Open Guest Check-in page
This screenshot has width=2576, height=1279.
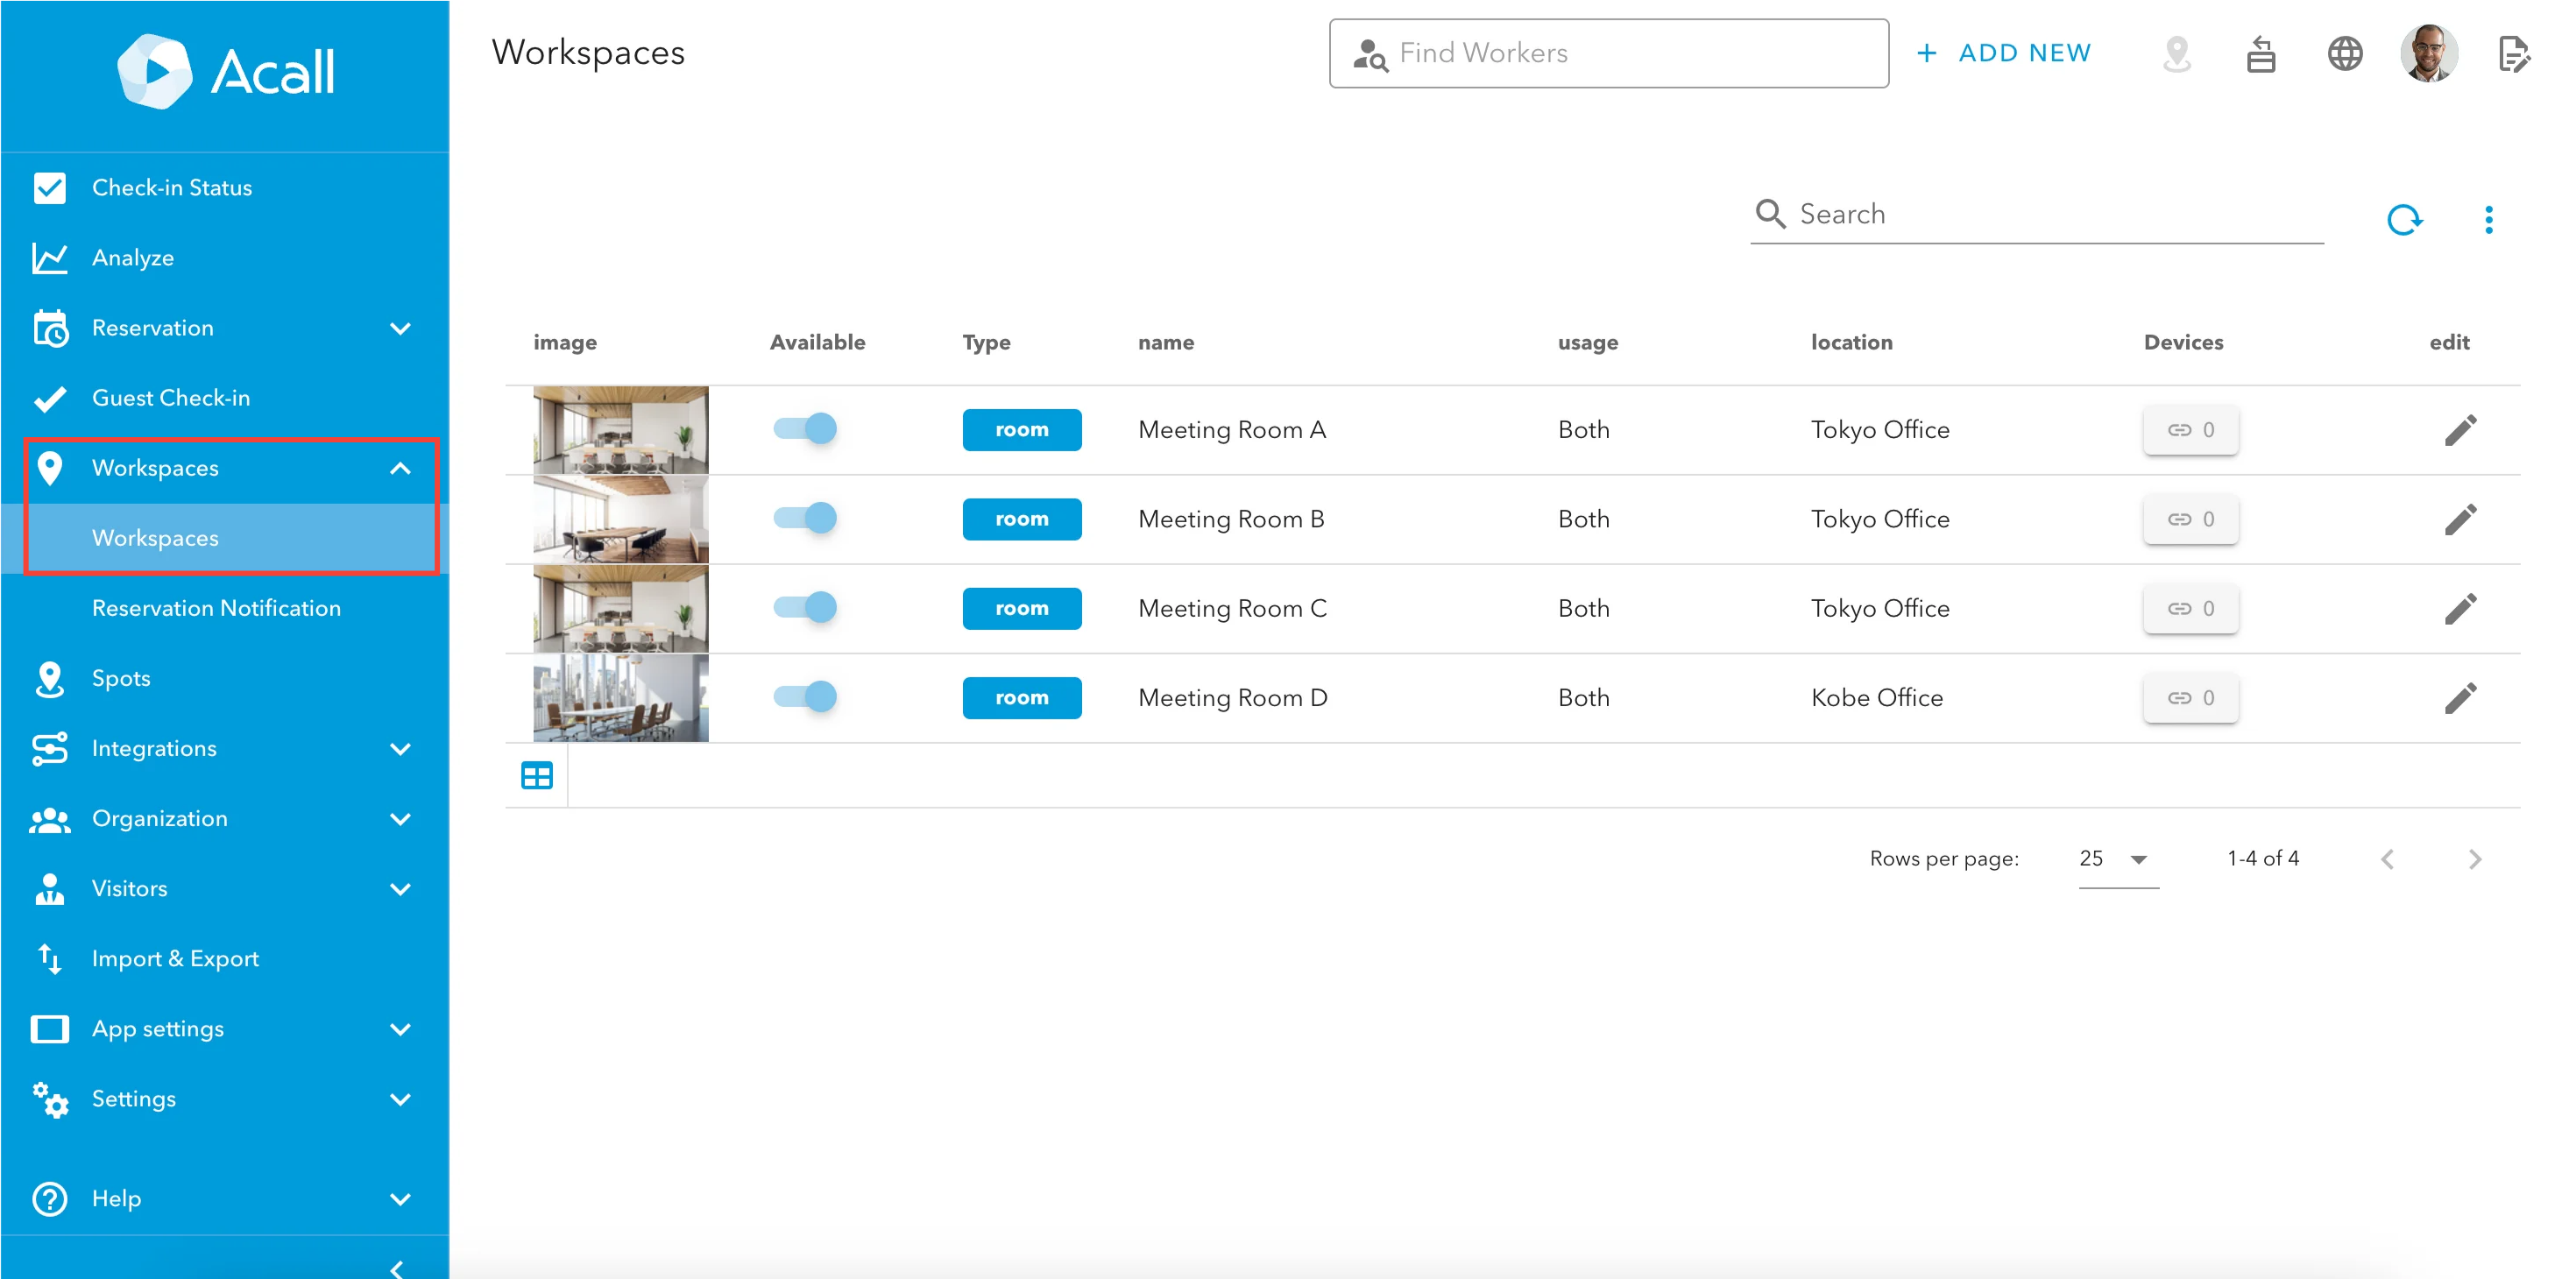(225, 398)
